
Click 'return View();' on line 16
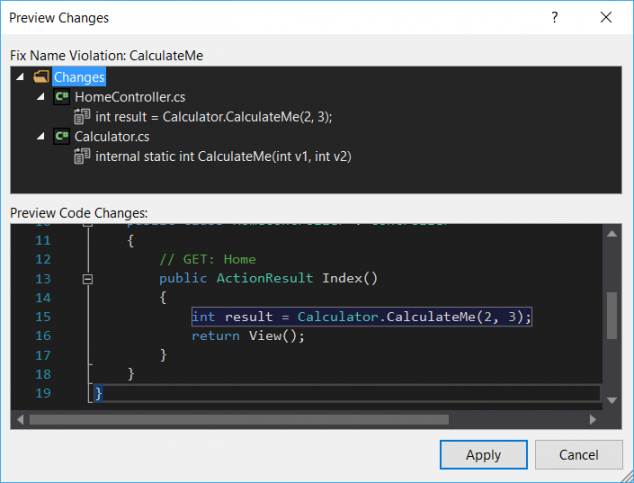click(248, 336)
